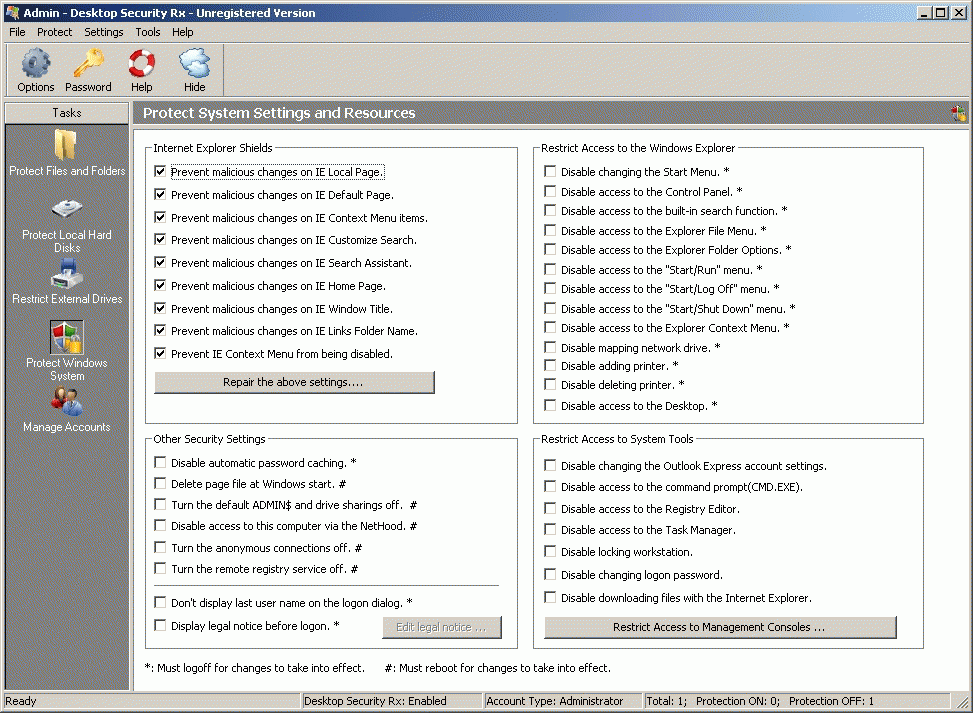Viewport: 973px width, 713px height.
Task: Check Disable access to Start/Log Off menu
Action: 550,289
